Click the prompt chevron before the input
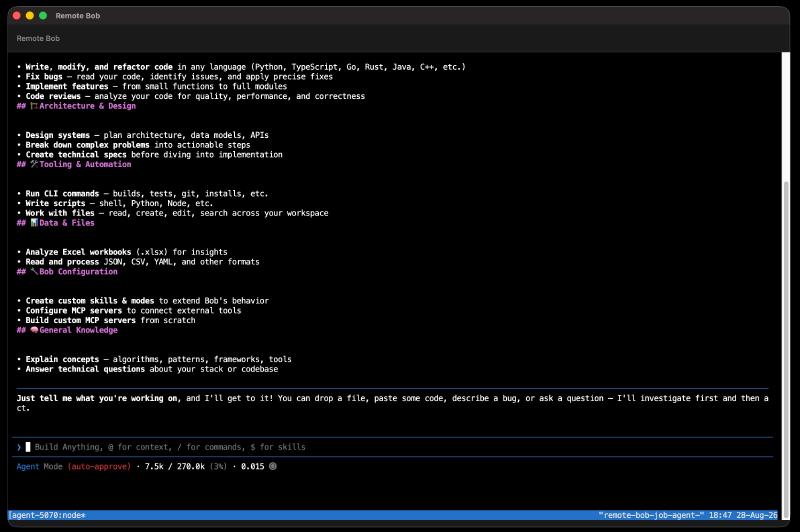The width and height of the screenshot is (800, 532). (19, 447)
